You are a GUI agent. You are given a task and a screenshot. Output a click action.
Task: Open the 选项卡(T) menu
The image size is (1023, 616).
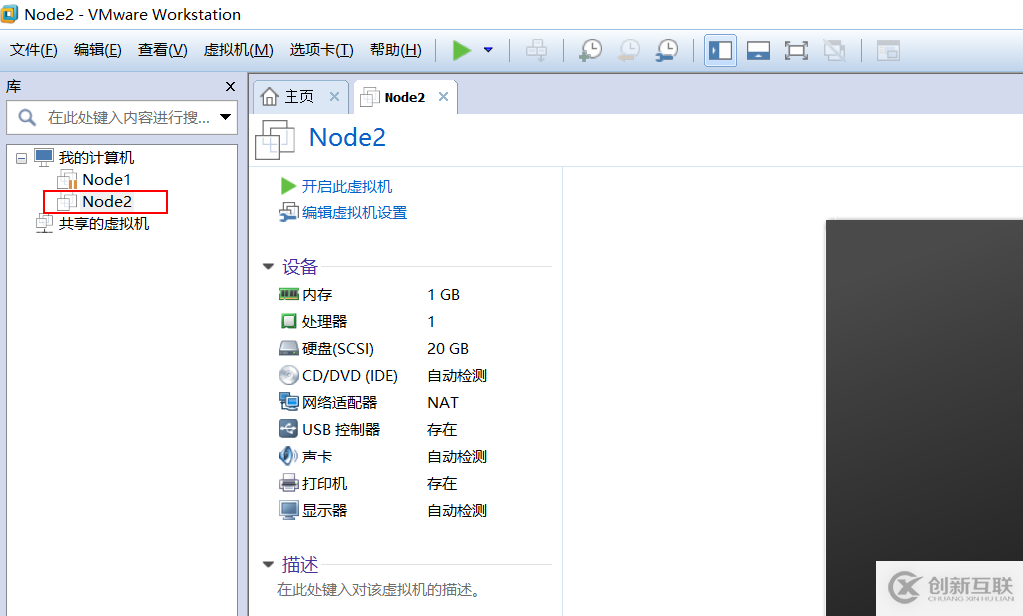click(322, 50)
